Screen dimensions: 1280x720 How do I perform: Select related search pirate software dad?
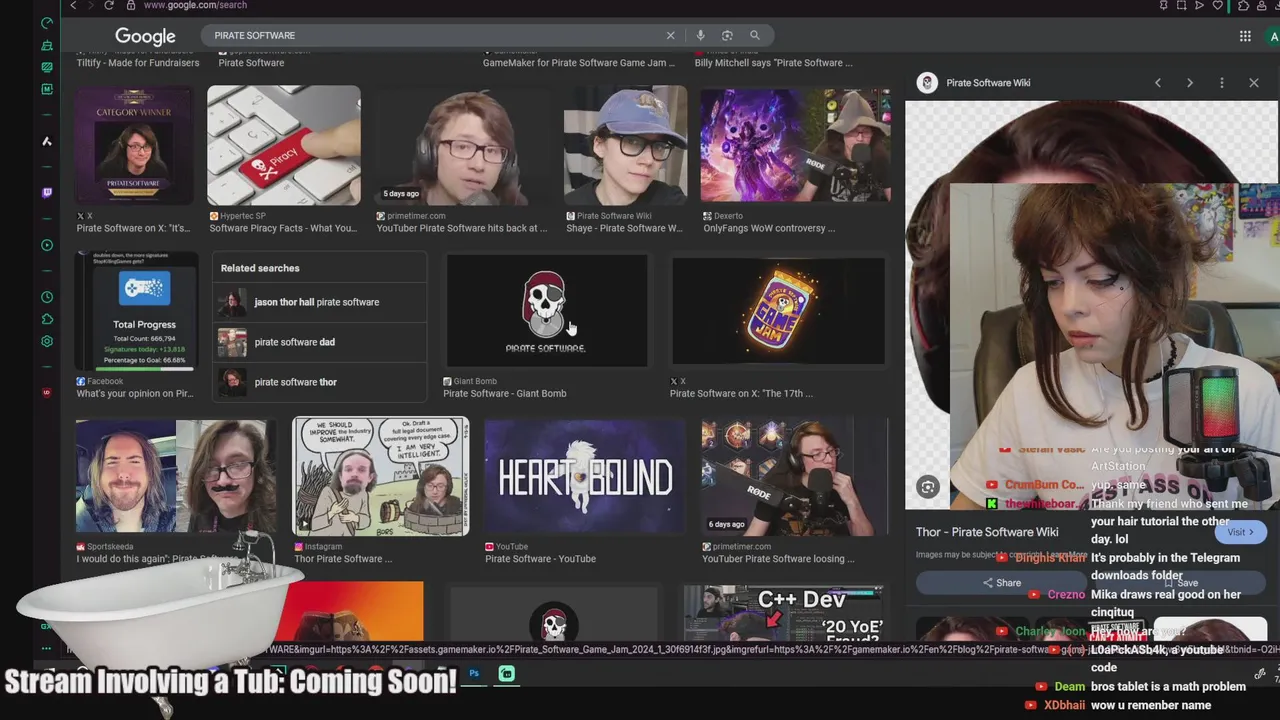pos(320,342)
